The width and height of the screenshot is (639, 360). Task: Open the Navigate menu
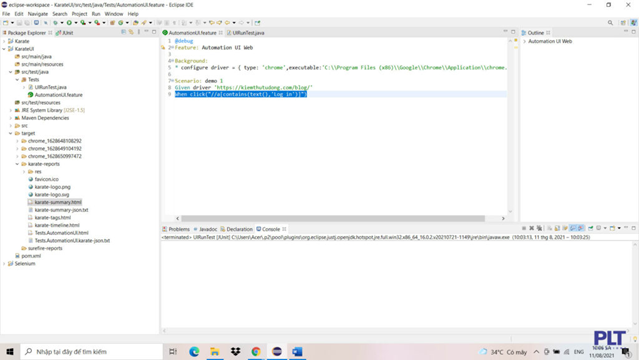point(37,14)
